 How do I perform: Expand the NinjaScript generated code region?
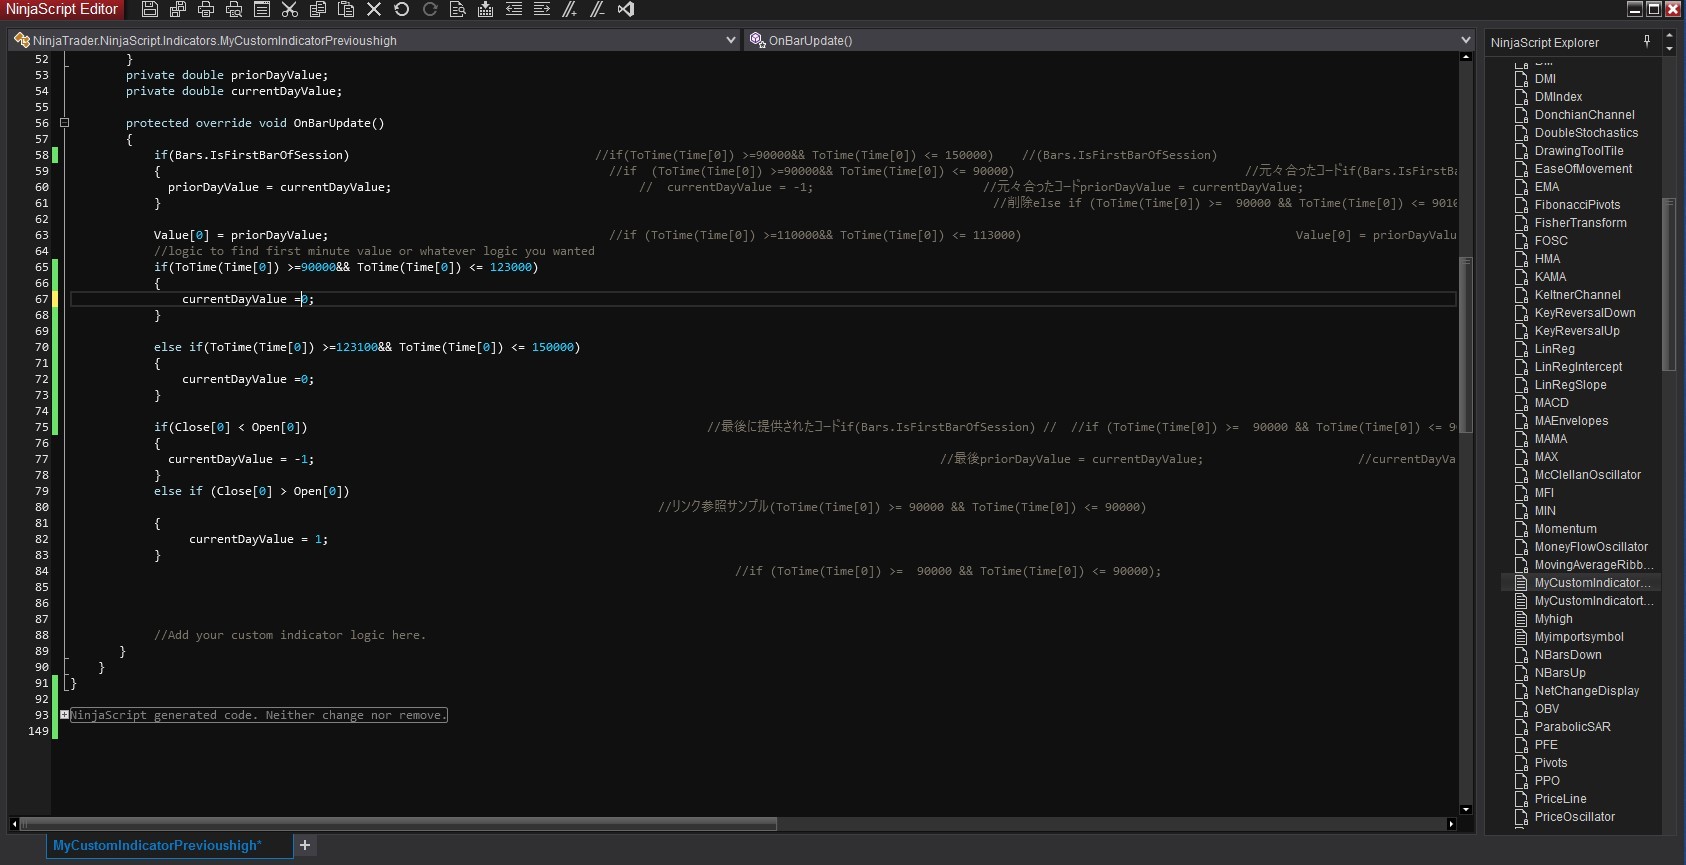click(64, 715)
